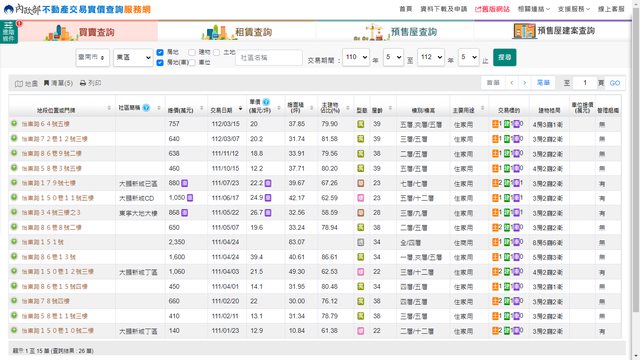Open start year dropdown showing 110
Viewport: 640px width, 360px height.
[x=356, y=57]
